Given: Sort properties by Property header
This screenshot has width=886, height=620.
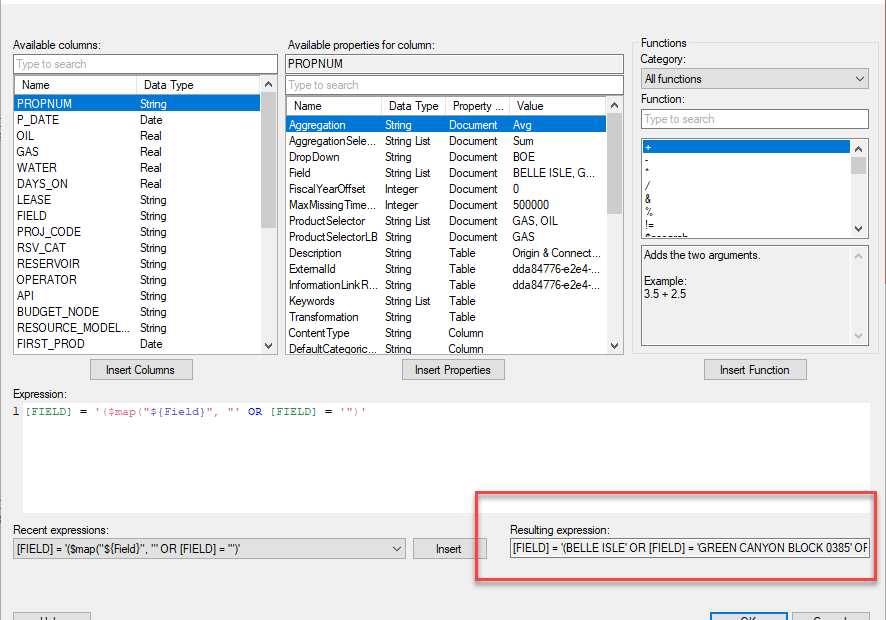Looking at the screenshot, I should click(477, 106).
